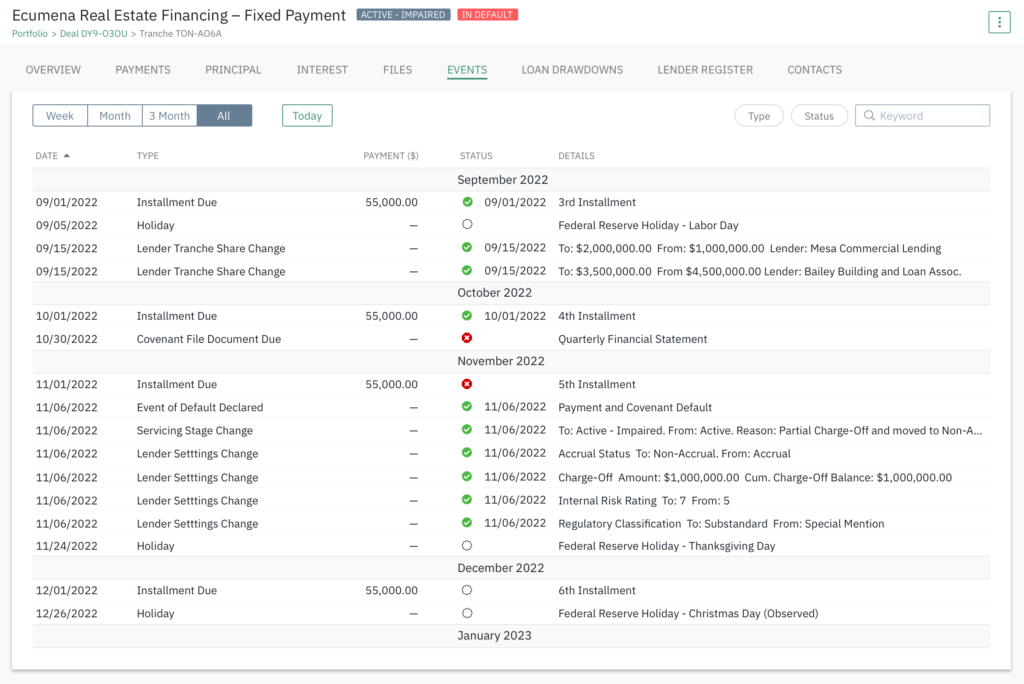This screenshot has height=684, width=1024.
Task: Click red failed status icon for Quarterly Financial Statement
Action: (467, 339)
